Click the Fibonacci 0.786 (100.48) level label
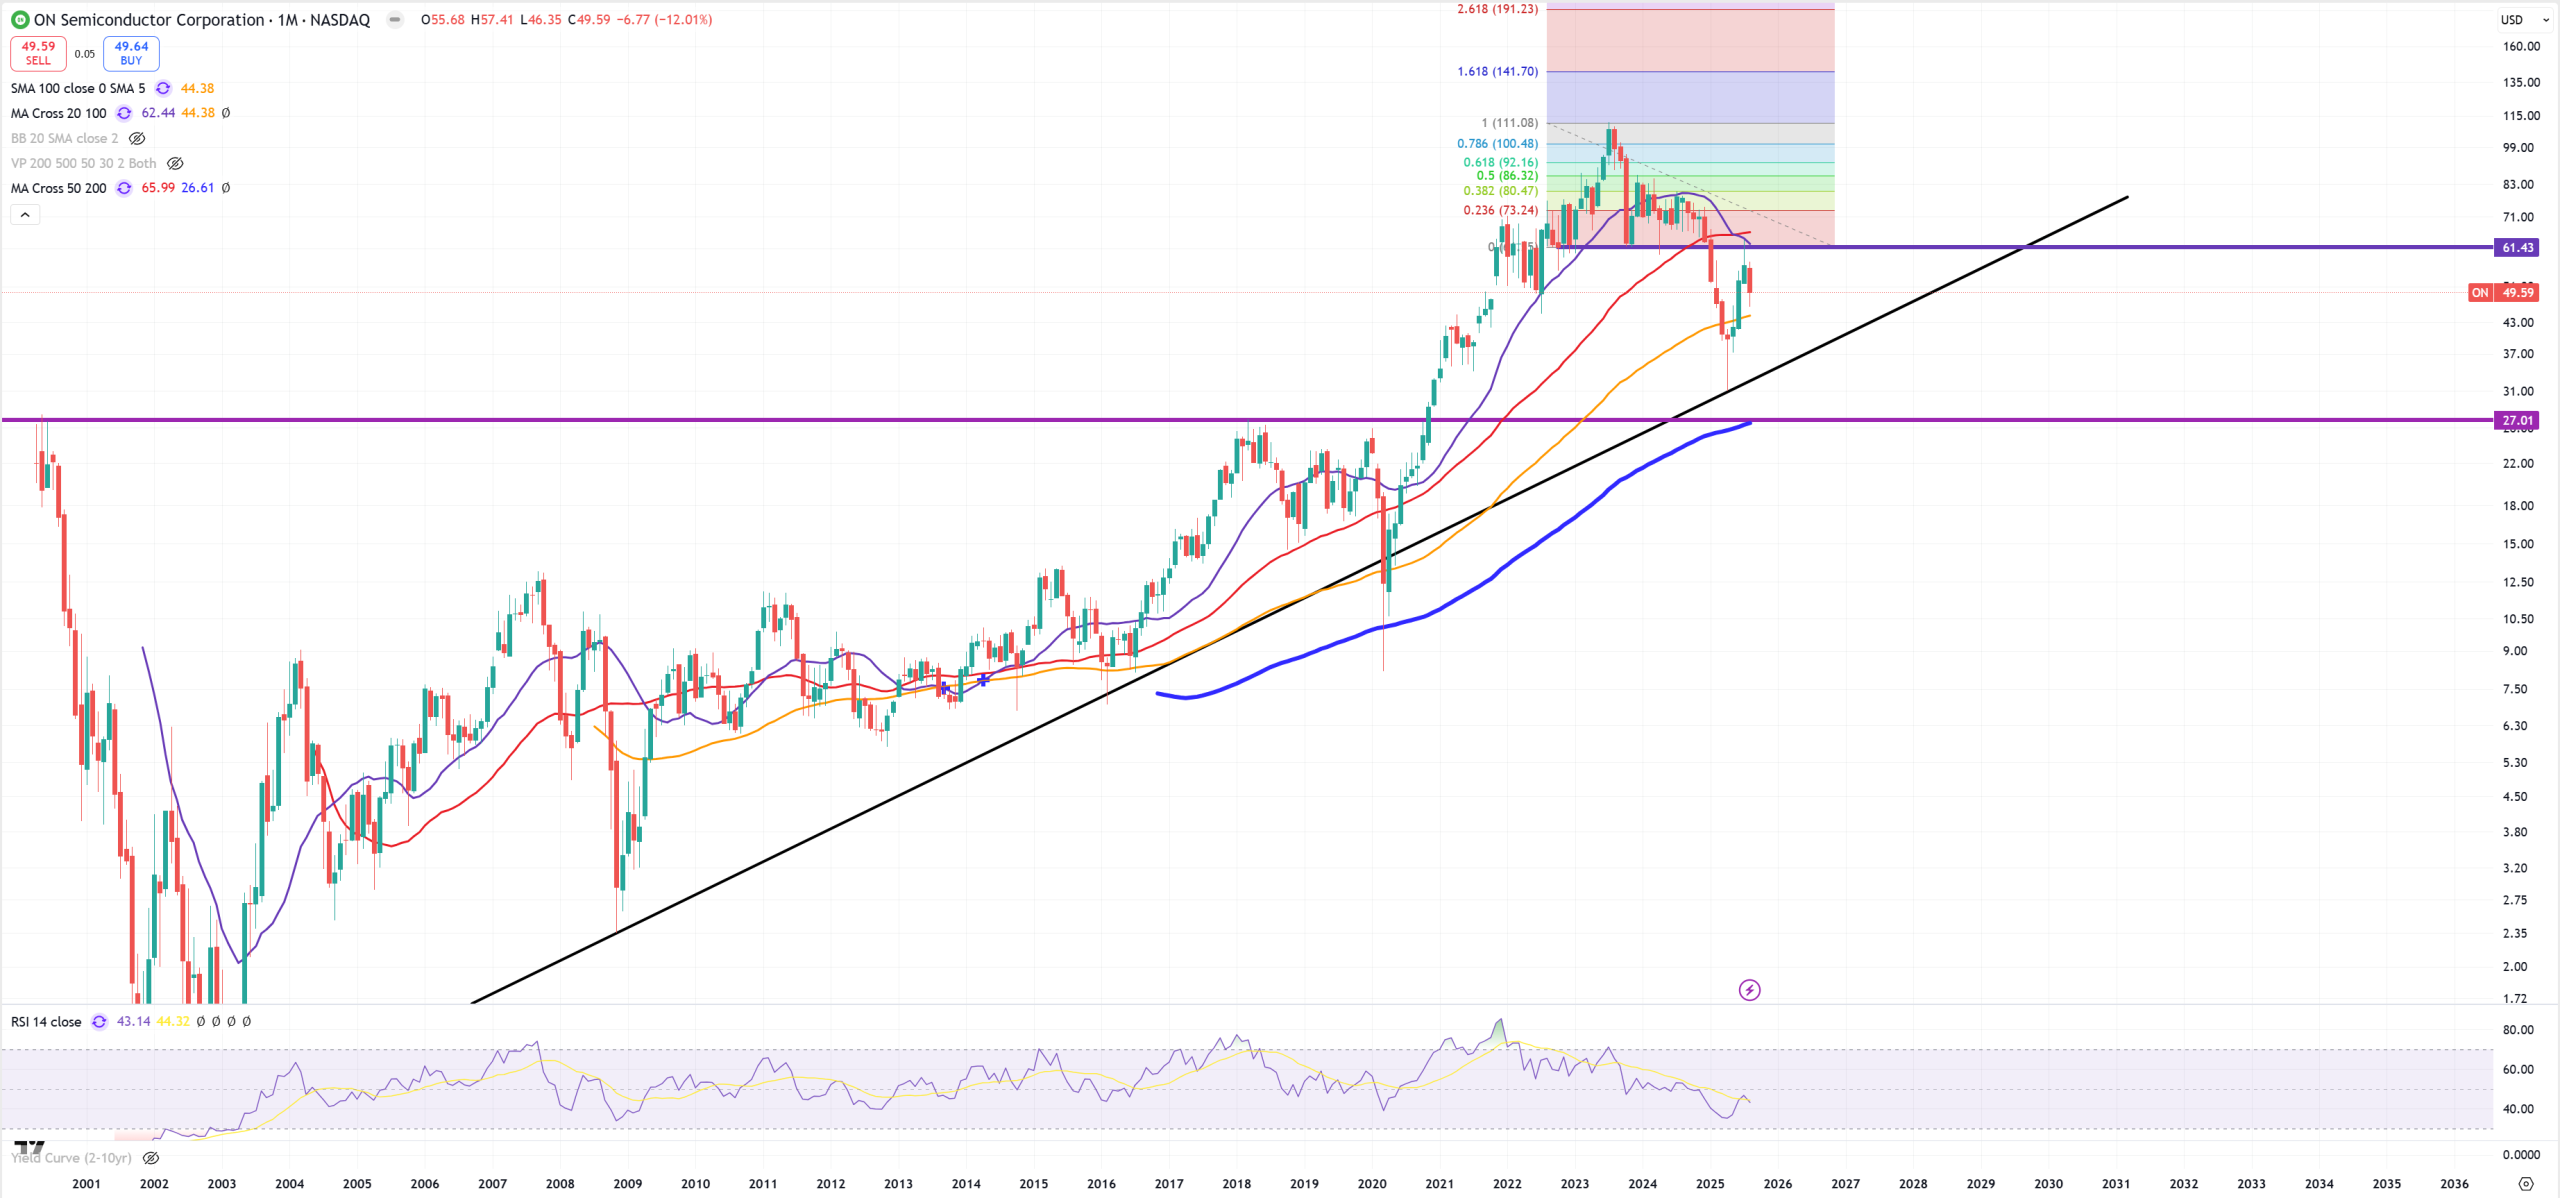 [1497, 143]
